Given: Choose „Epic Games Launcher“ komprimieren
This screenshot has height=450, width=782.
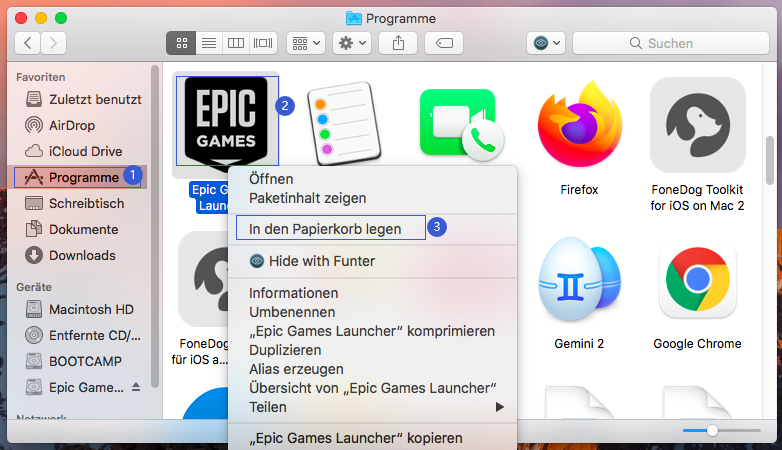Looking at the screenshot, I should pyautogui.click(x=372, y=331).
